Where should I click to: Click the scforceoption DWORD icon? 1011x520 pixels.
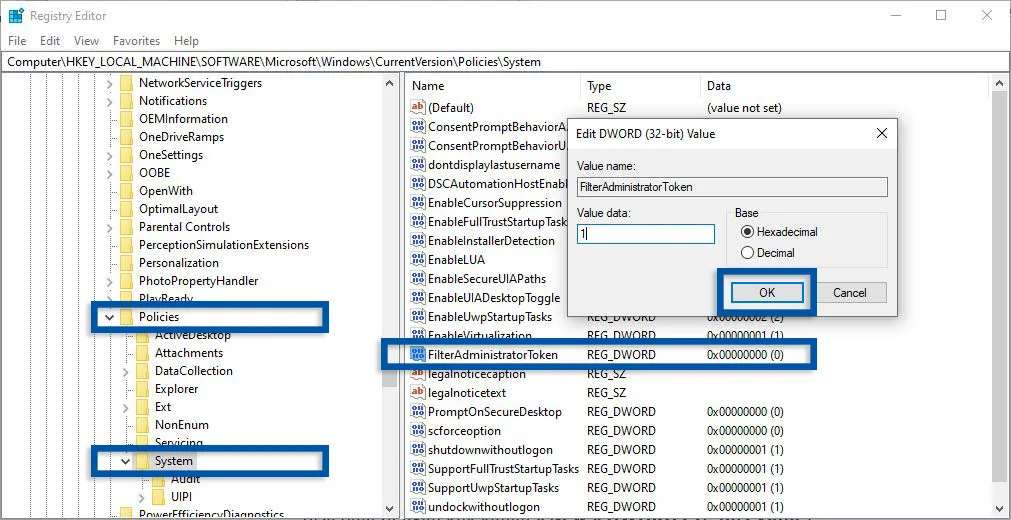click(418, 430)
